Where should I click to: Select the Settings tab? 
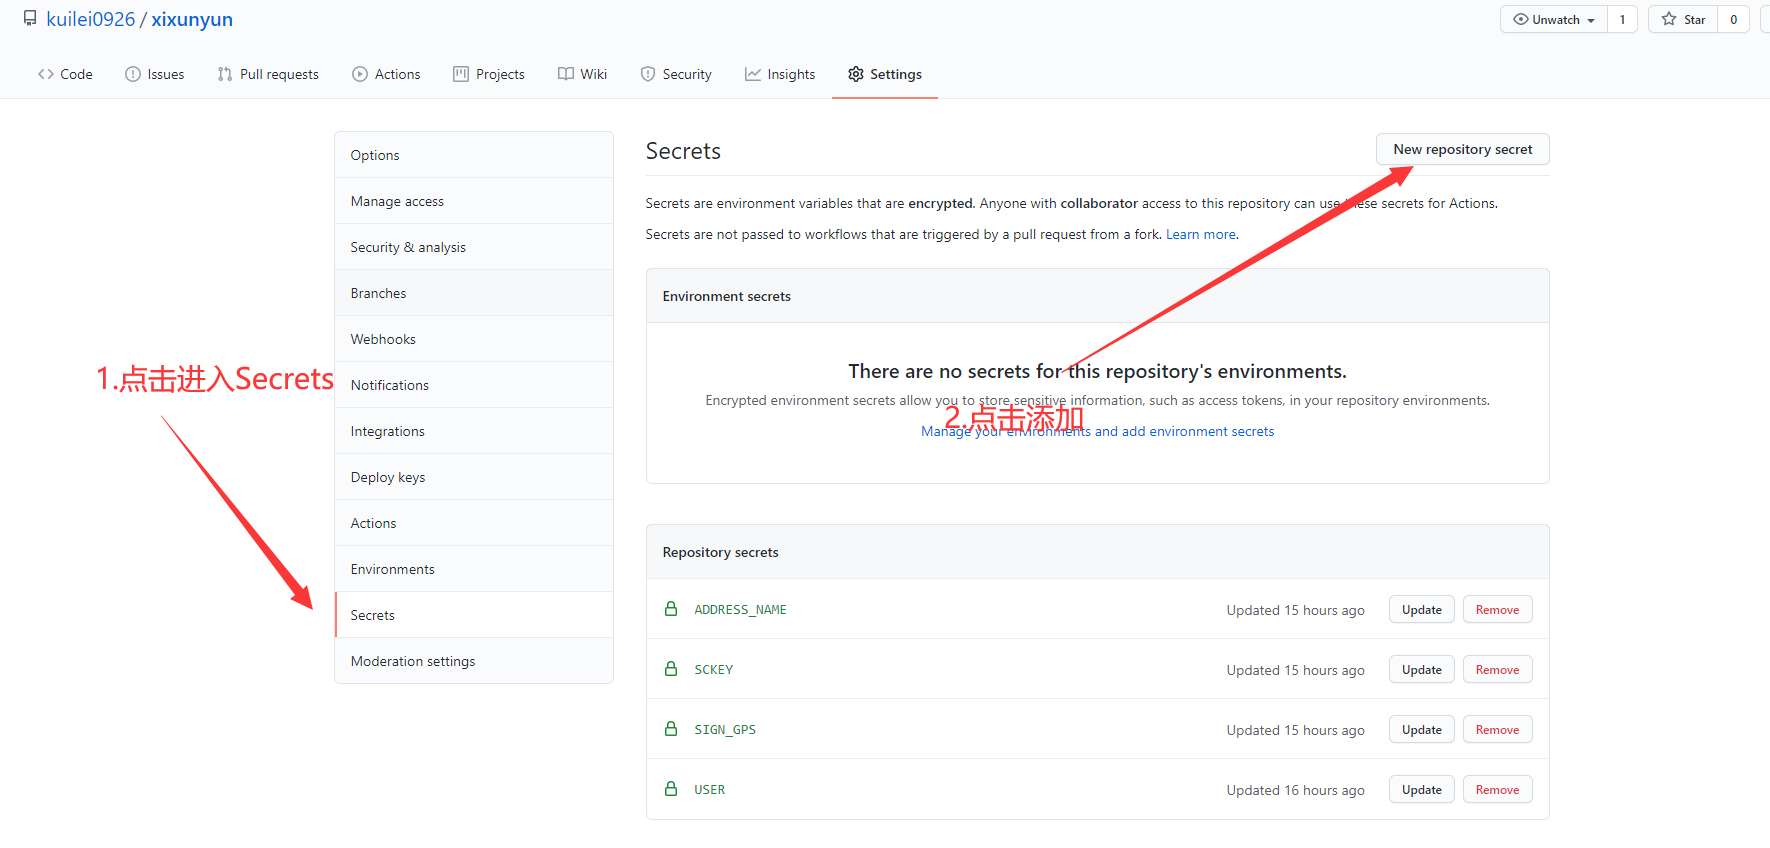885,74
